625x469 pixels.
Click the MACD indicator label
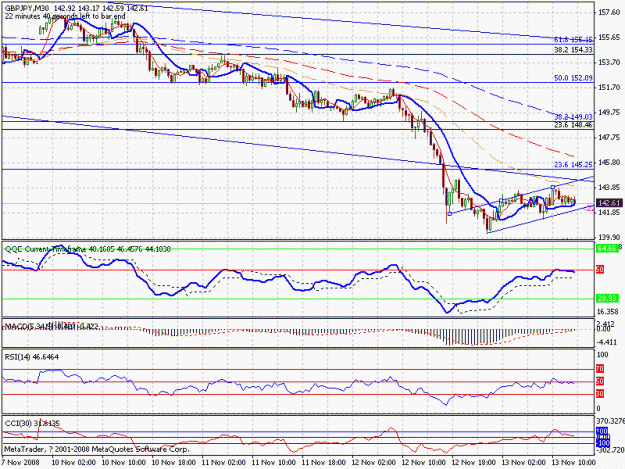(51, 327)
